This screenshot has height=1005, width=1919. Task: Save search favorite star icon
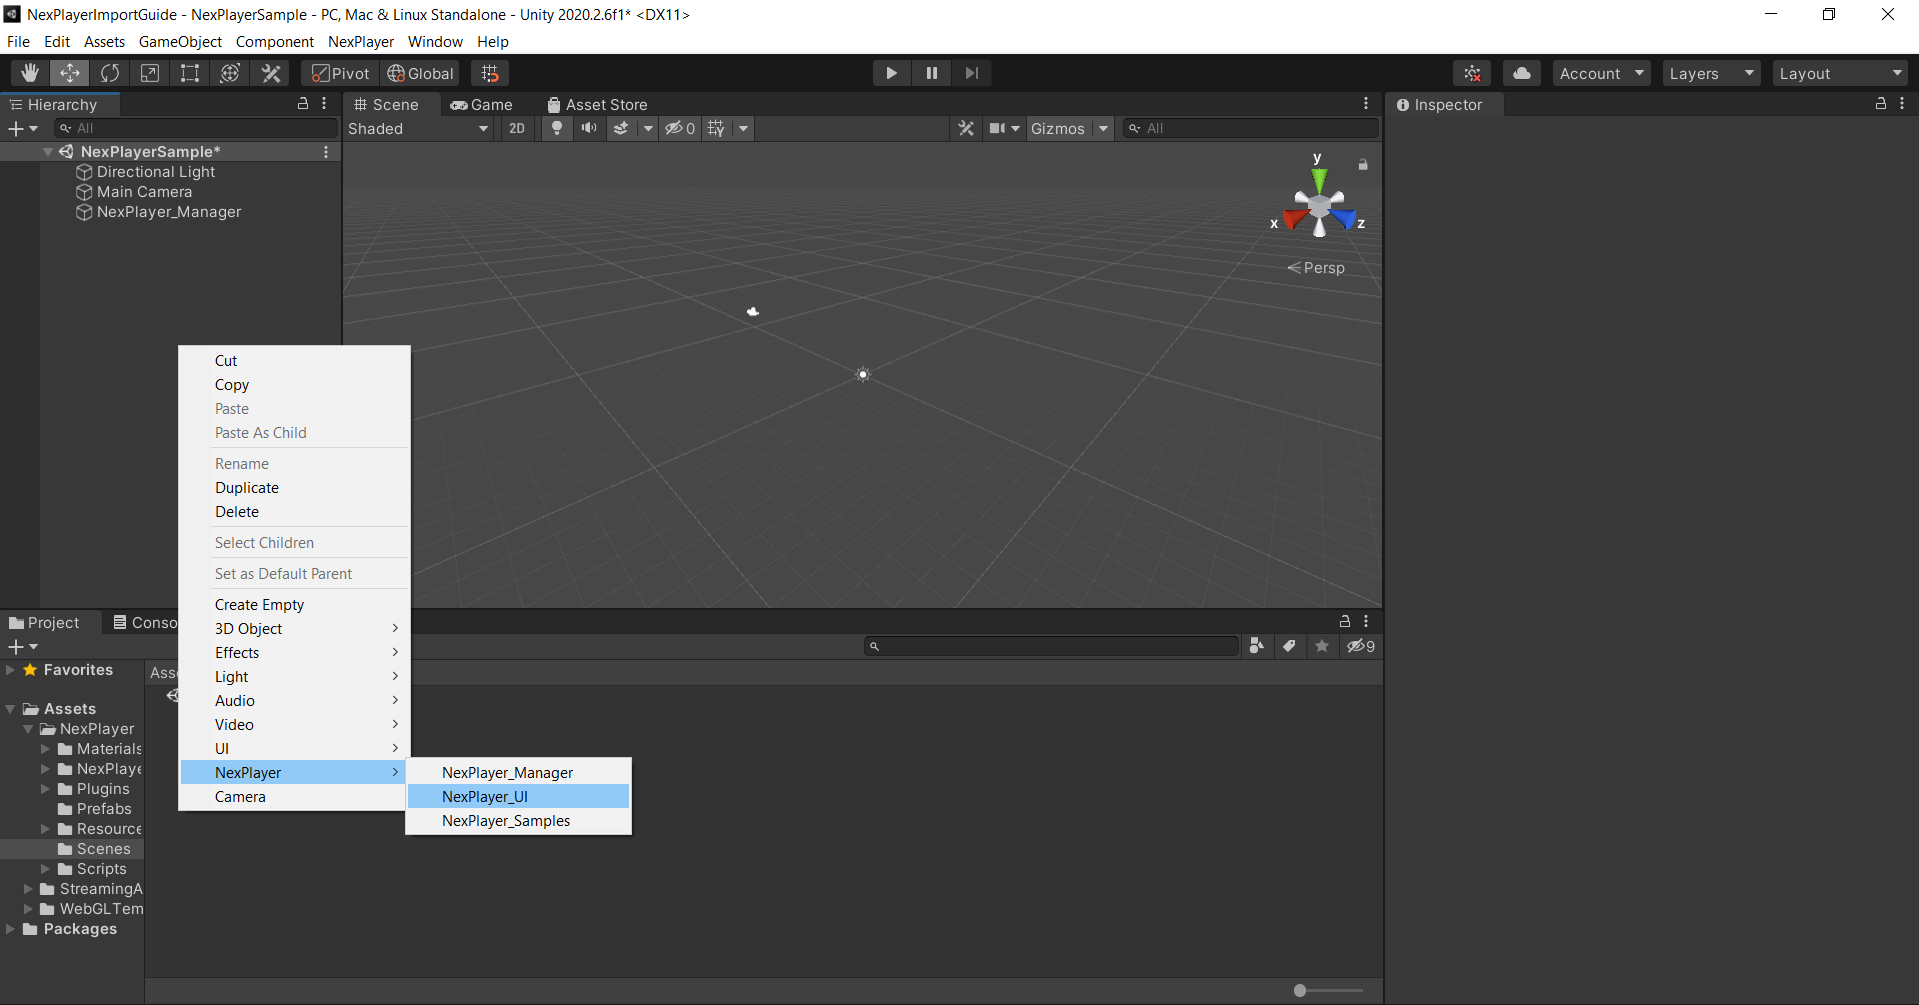tap(1321, 646)
